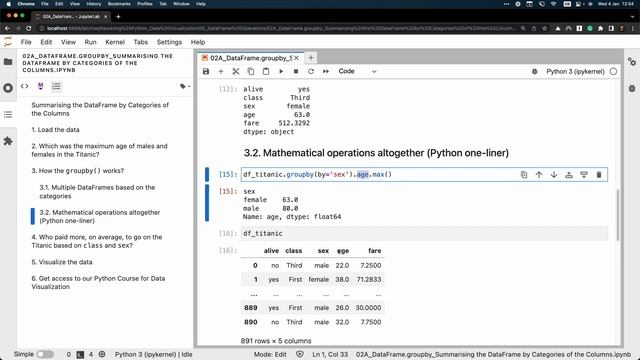Toggle markdown view in table of contents

pos(40,86)
